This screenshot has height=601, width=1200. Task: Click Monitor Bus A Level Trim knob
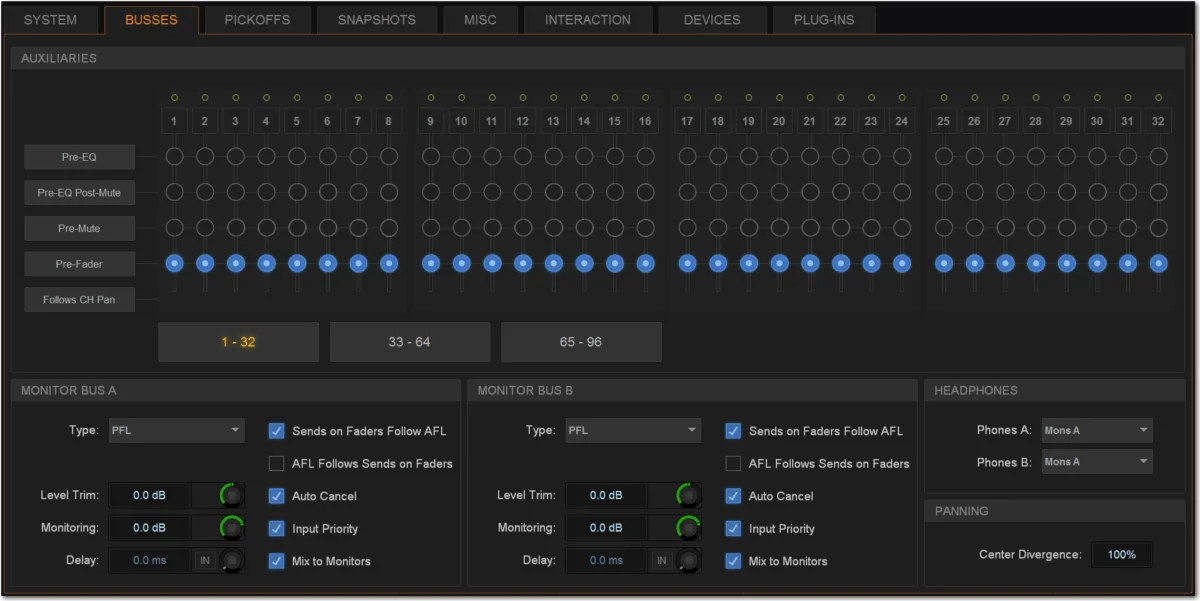coord(232,495)
